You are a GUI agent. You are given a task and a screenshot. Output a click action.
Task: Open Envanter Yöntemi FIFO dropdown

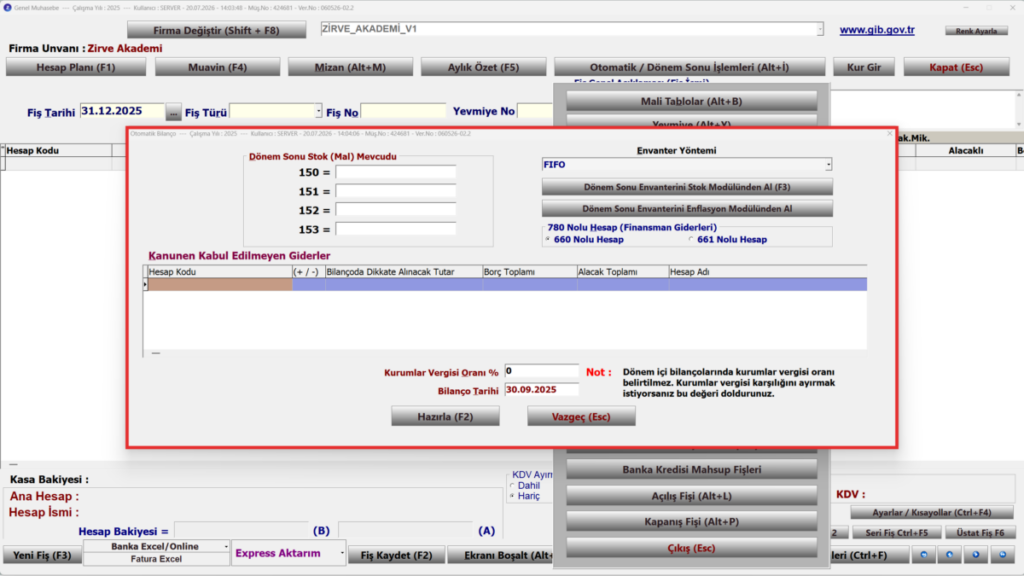click(828, 165)
